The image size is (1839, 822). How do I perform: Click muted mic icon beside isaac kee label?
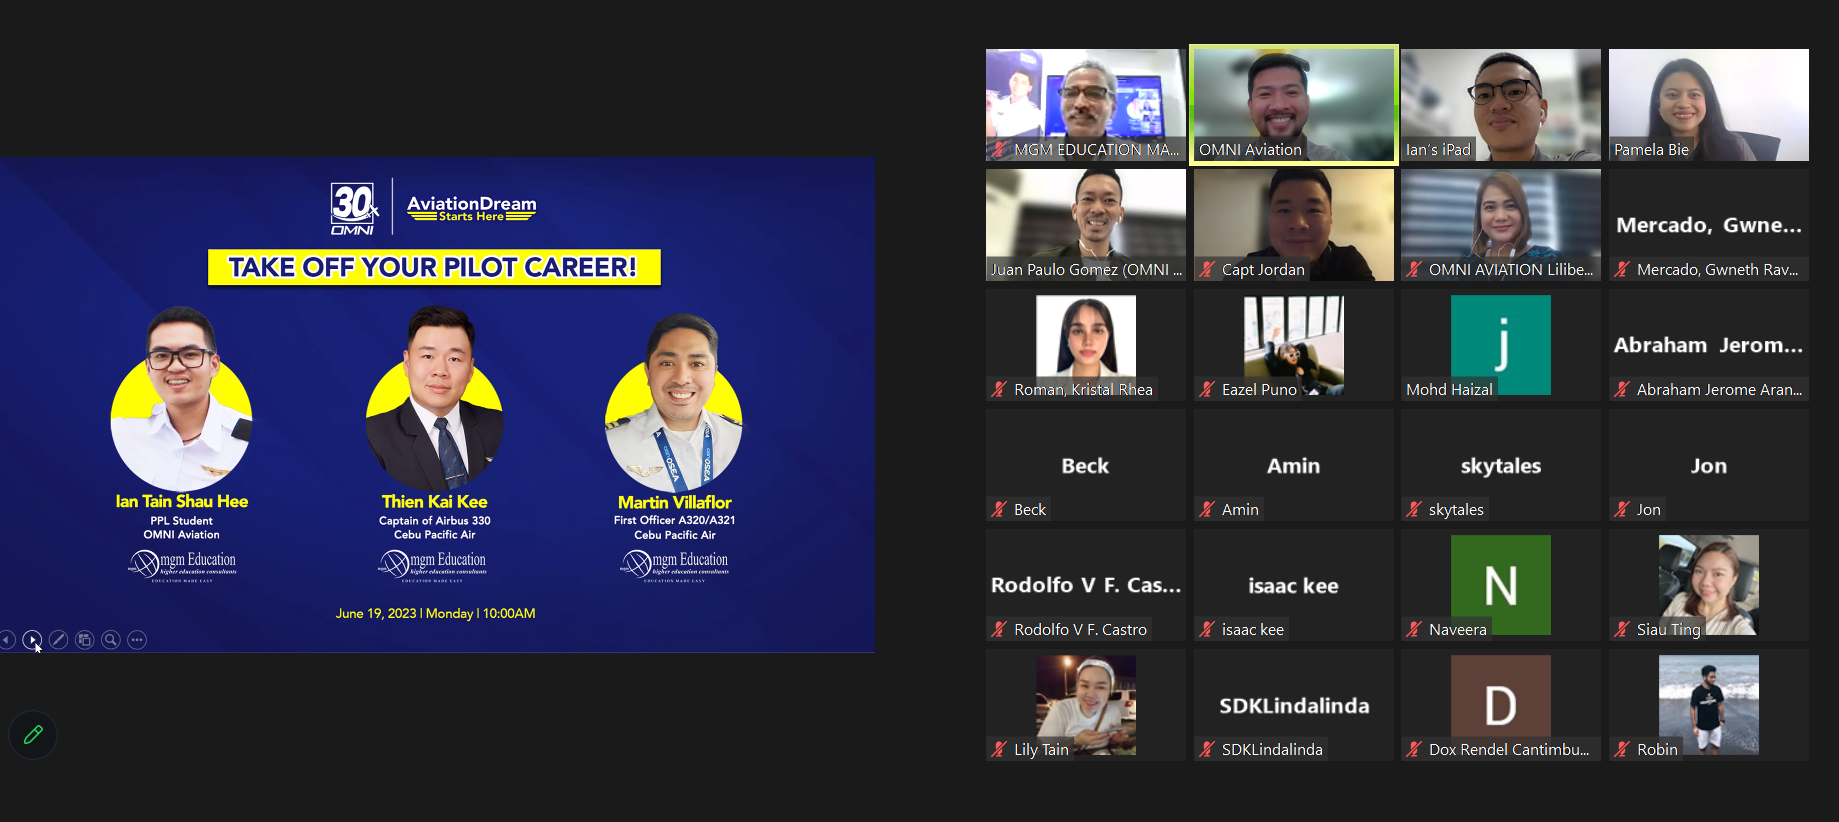1207,630
